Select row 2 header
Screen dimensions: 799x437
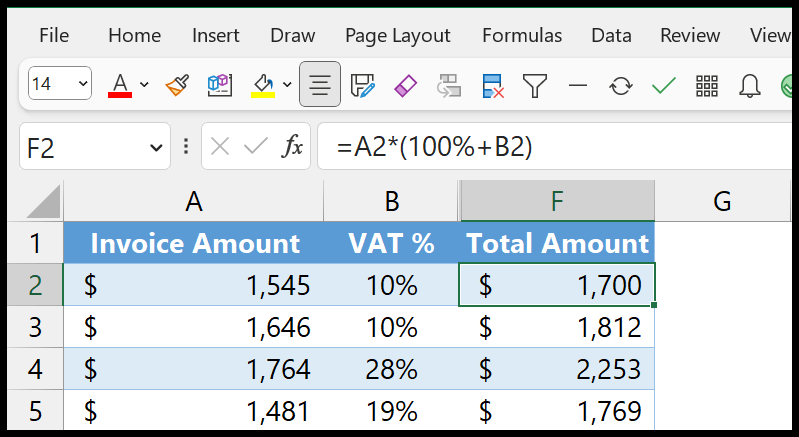[x=35, y=285]
